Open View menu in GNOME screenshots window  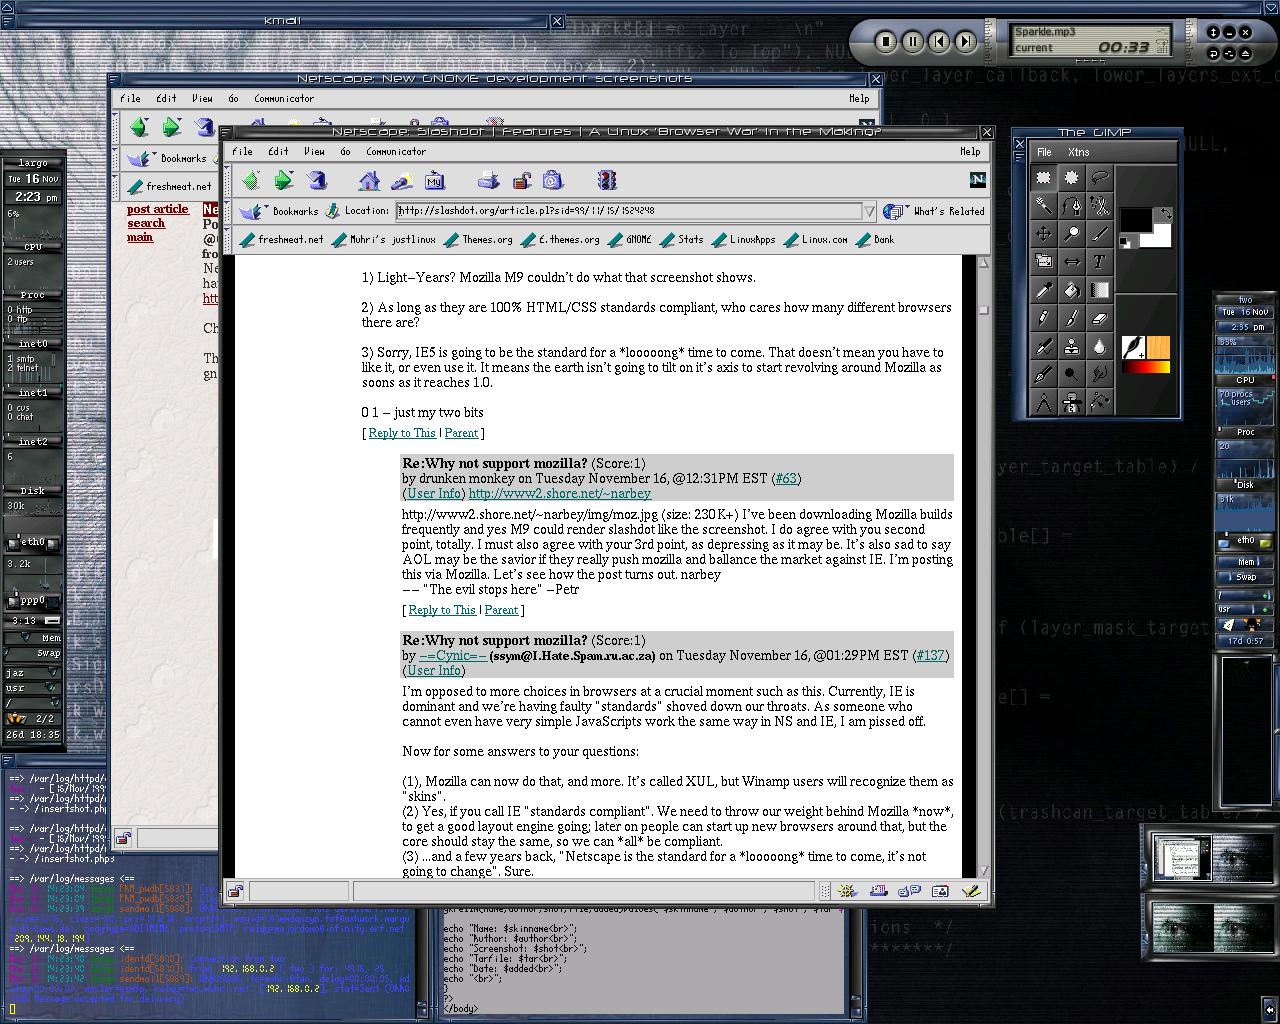202,99
